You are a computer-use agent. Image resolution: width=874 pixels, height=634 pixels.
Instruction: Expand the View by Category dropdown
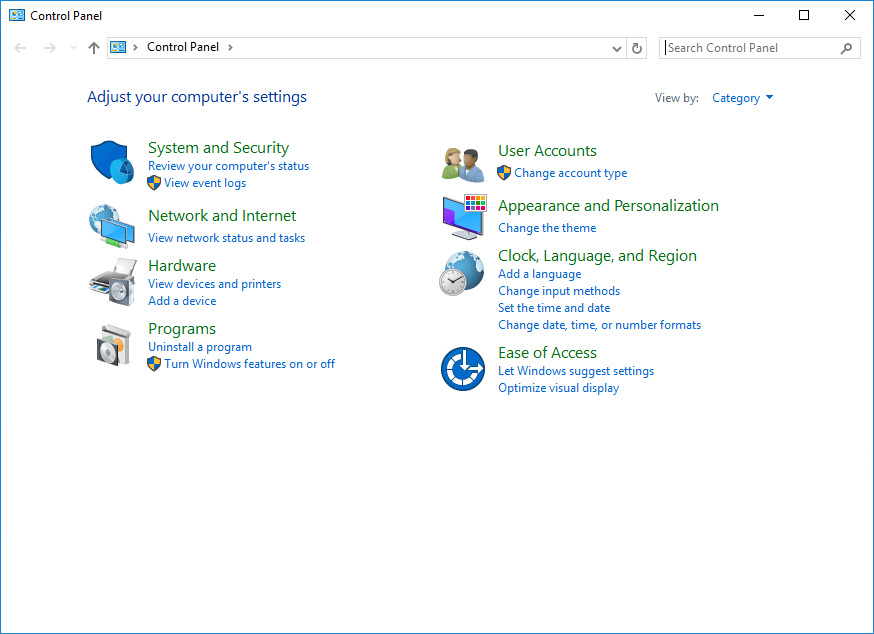tap(742, 98)
